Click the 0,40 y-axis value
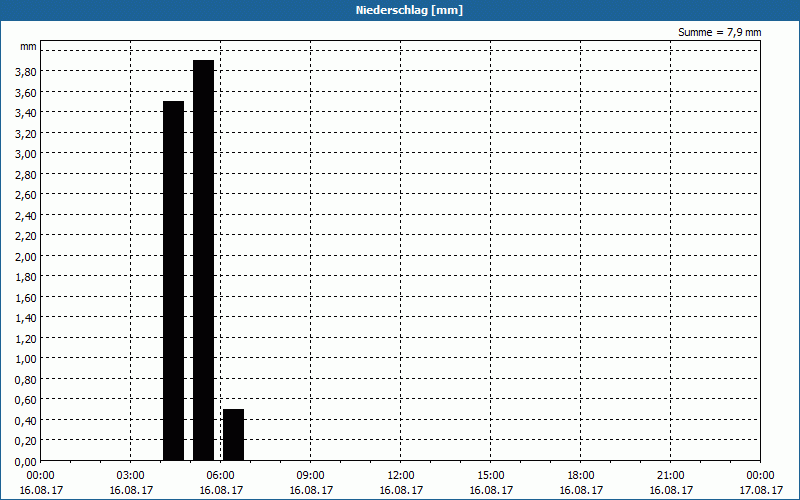This screenshot has height=500, width=800. (x=26, y=420)
